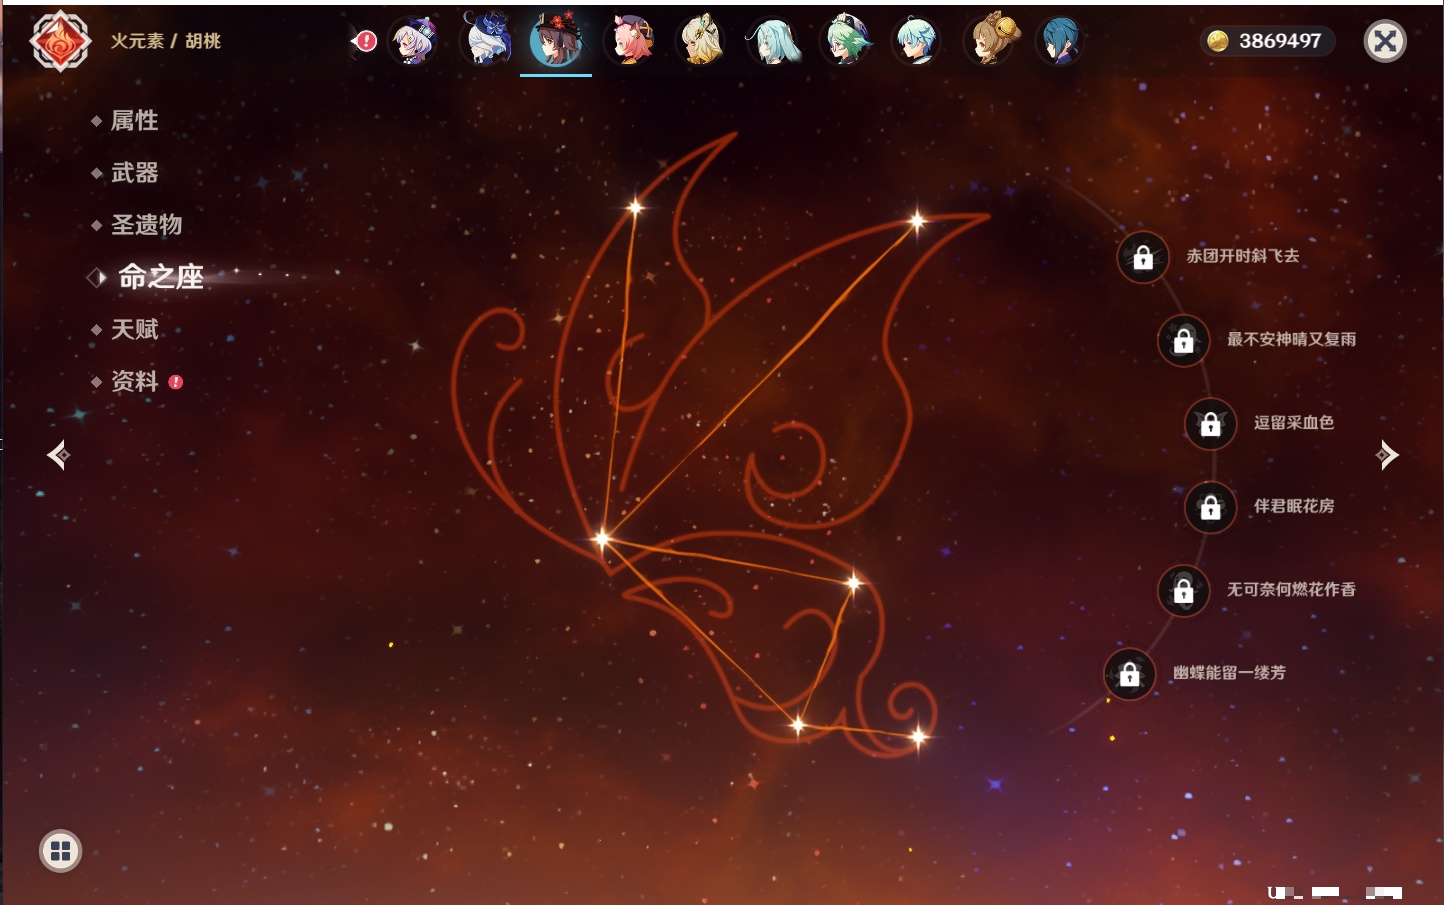The height and width of the screenshot is (905, 1444).
Task: Click the Mora balance 3869497
Action: pos(1280,41)
